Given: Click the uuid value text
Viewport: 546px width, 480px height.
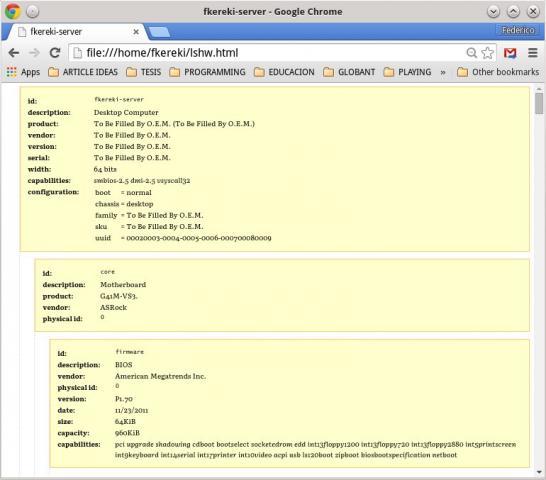Looking at the screenshot, I should pos(199,238).
